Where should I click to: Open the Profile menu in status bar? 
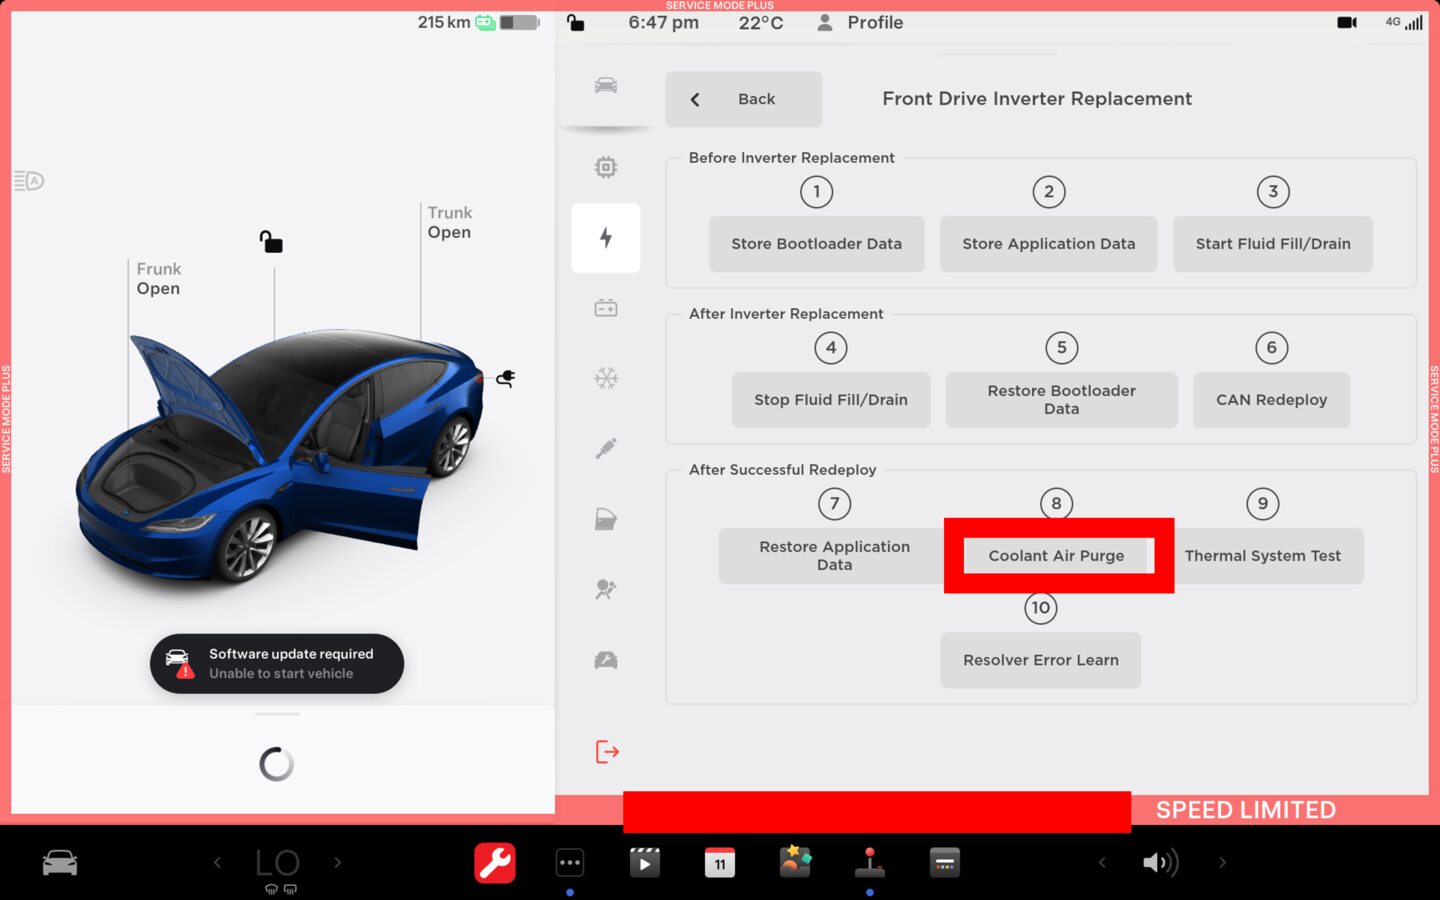[860, 23]
